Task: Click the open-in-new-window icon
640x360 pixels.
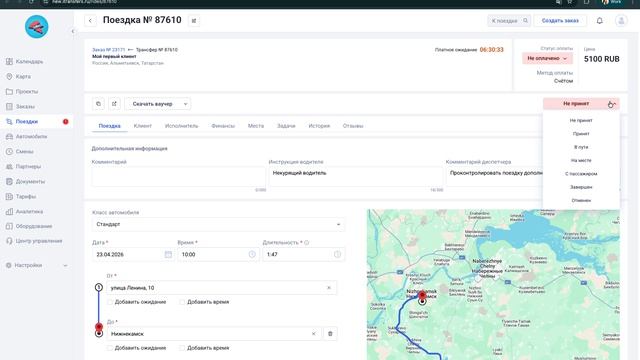Action: (114, 104)
